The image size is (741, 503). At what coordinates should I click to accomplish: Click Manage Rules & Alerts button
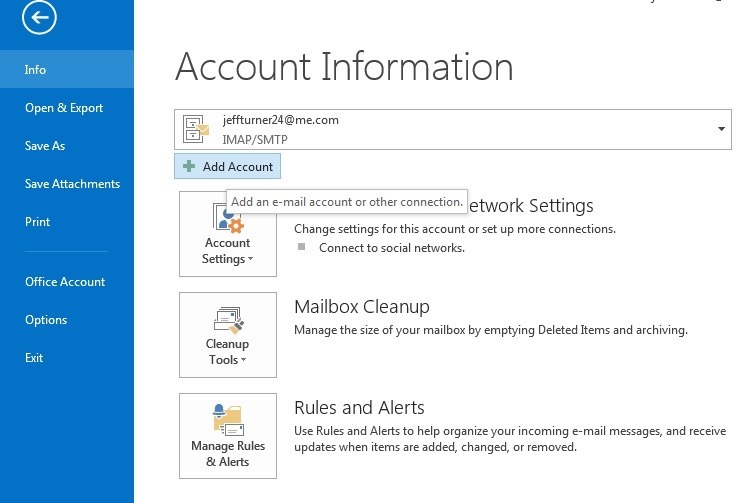pyautogui.click(x=228, y=436)
